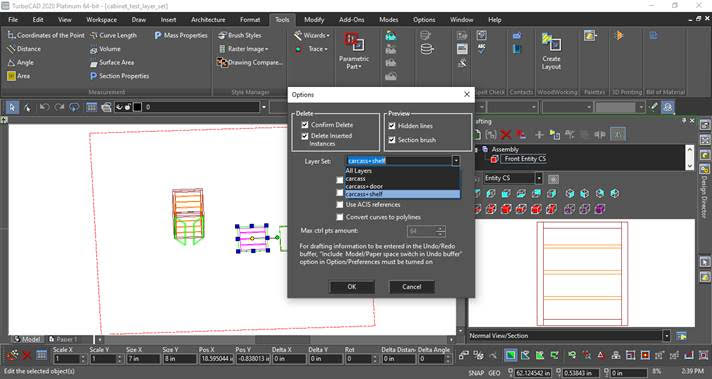Open Section Properties tool
Viewport: 712px width, 379px height.
(119, 76)
